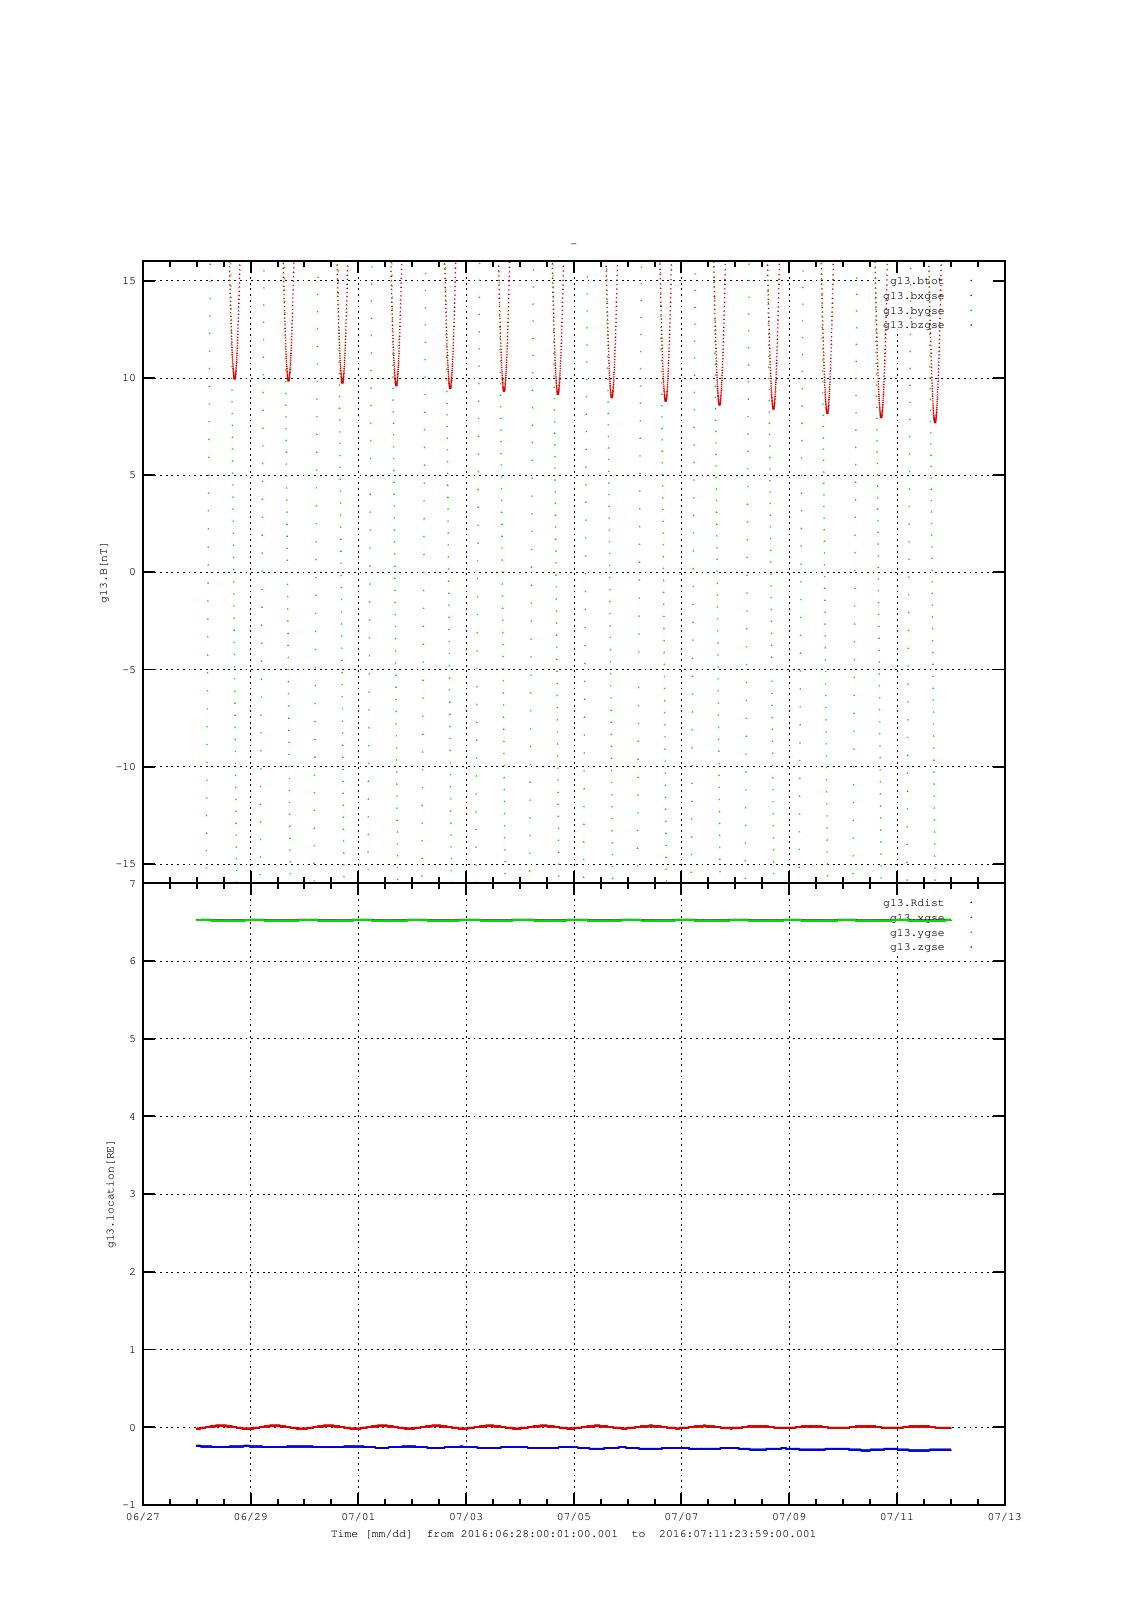Click the green line near 6.5 RE

(x=573, y=920)
